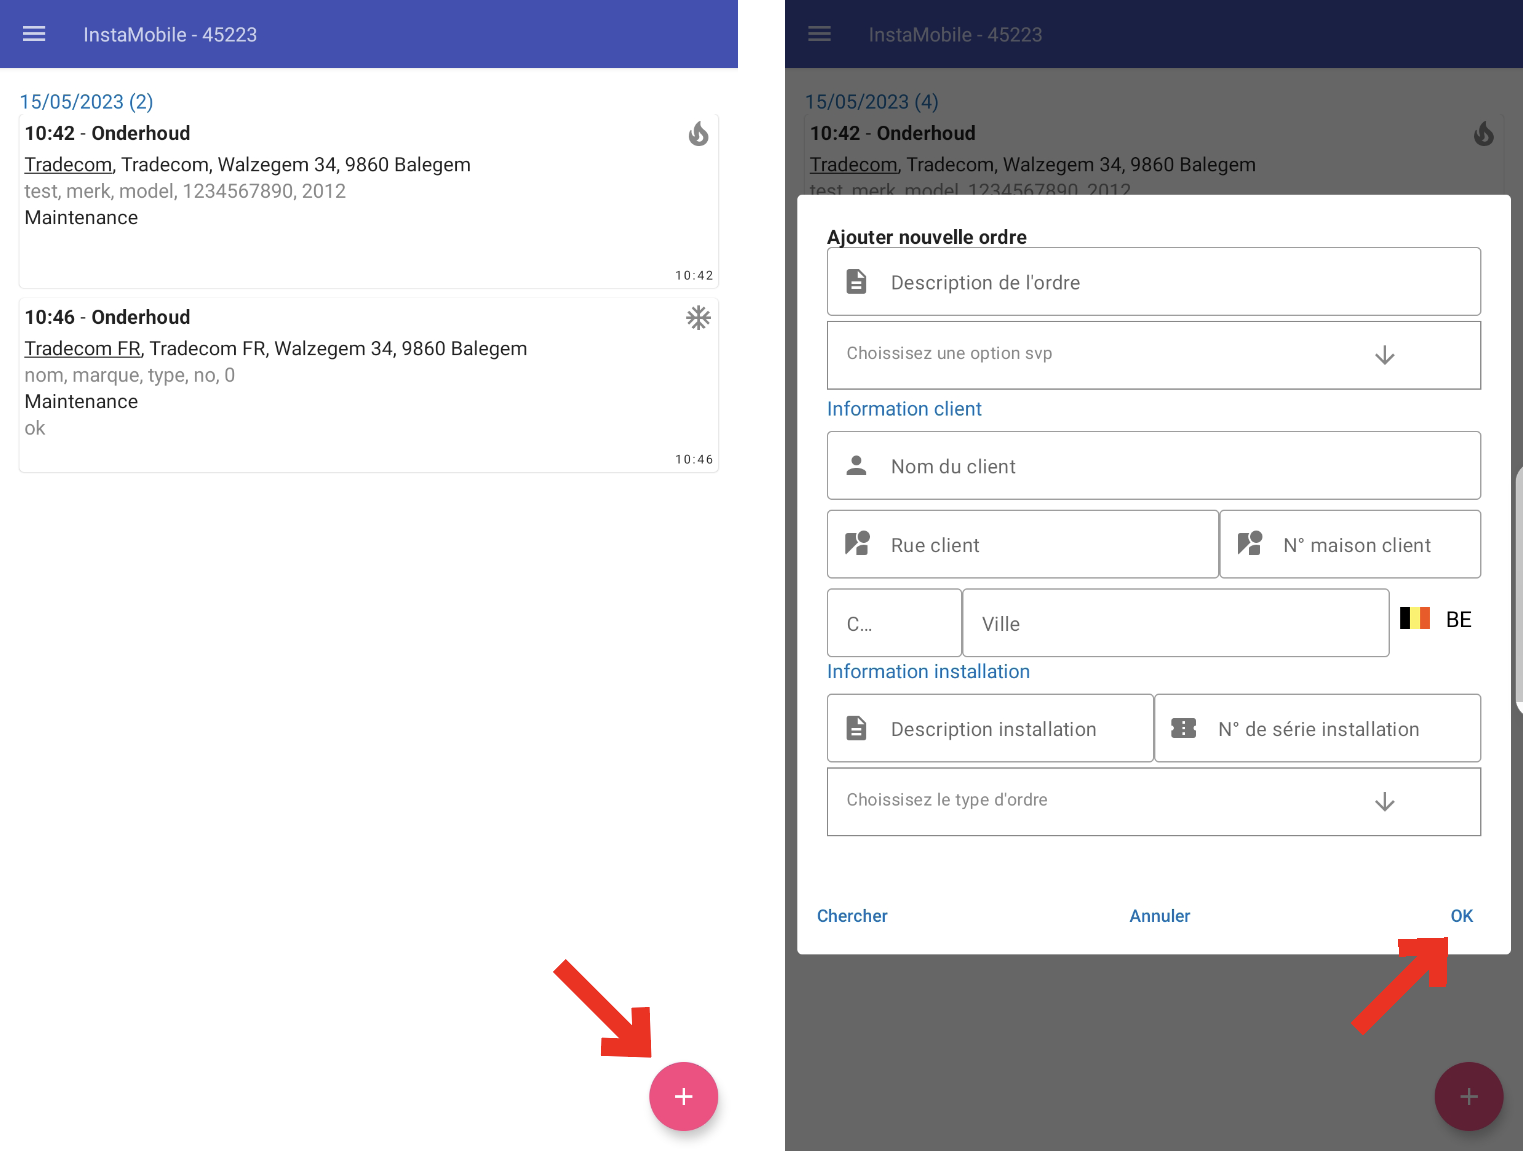Tap the flame icon in dimmed right screen
This screenshot has height=1154, width=1524.
[1484, 133]
